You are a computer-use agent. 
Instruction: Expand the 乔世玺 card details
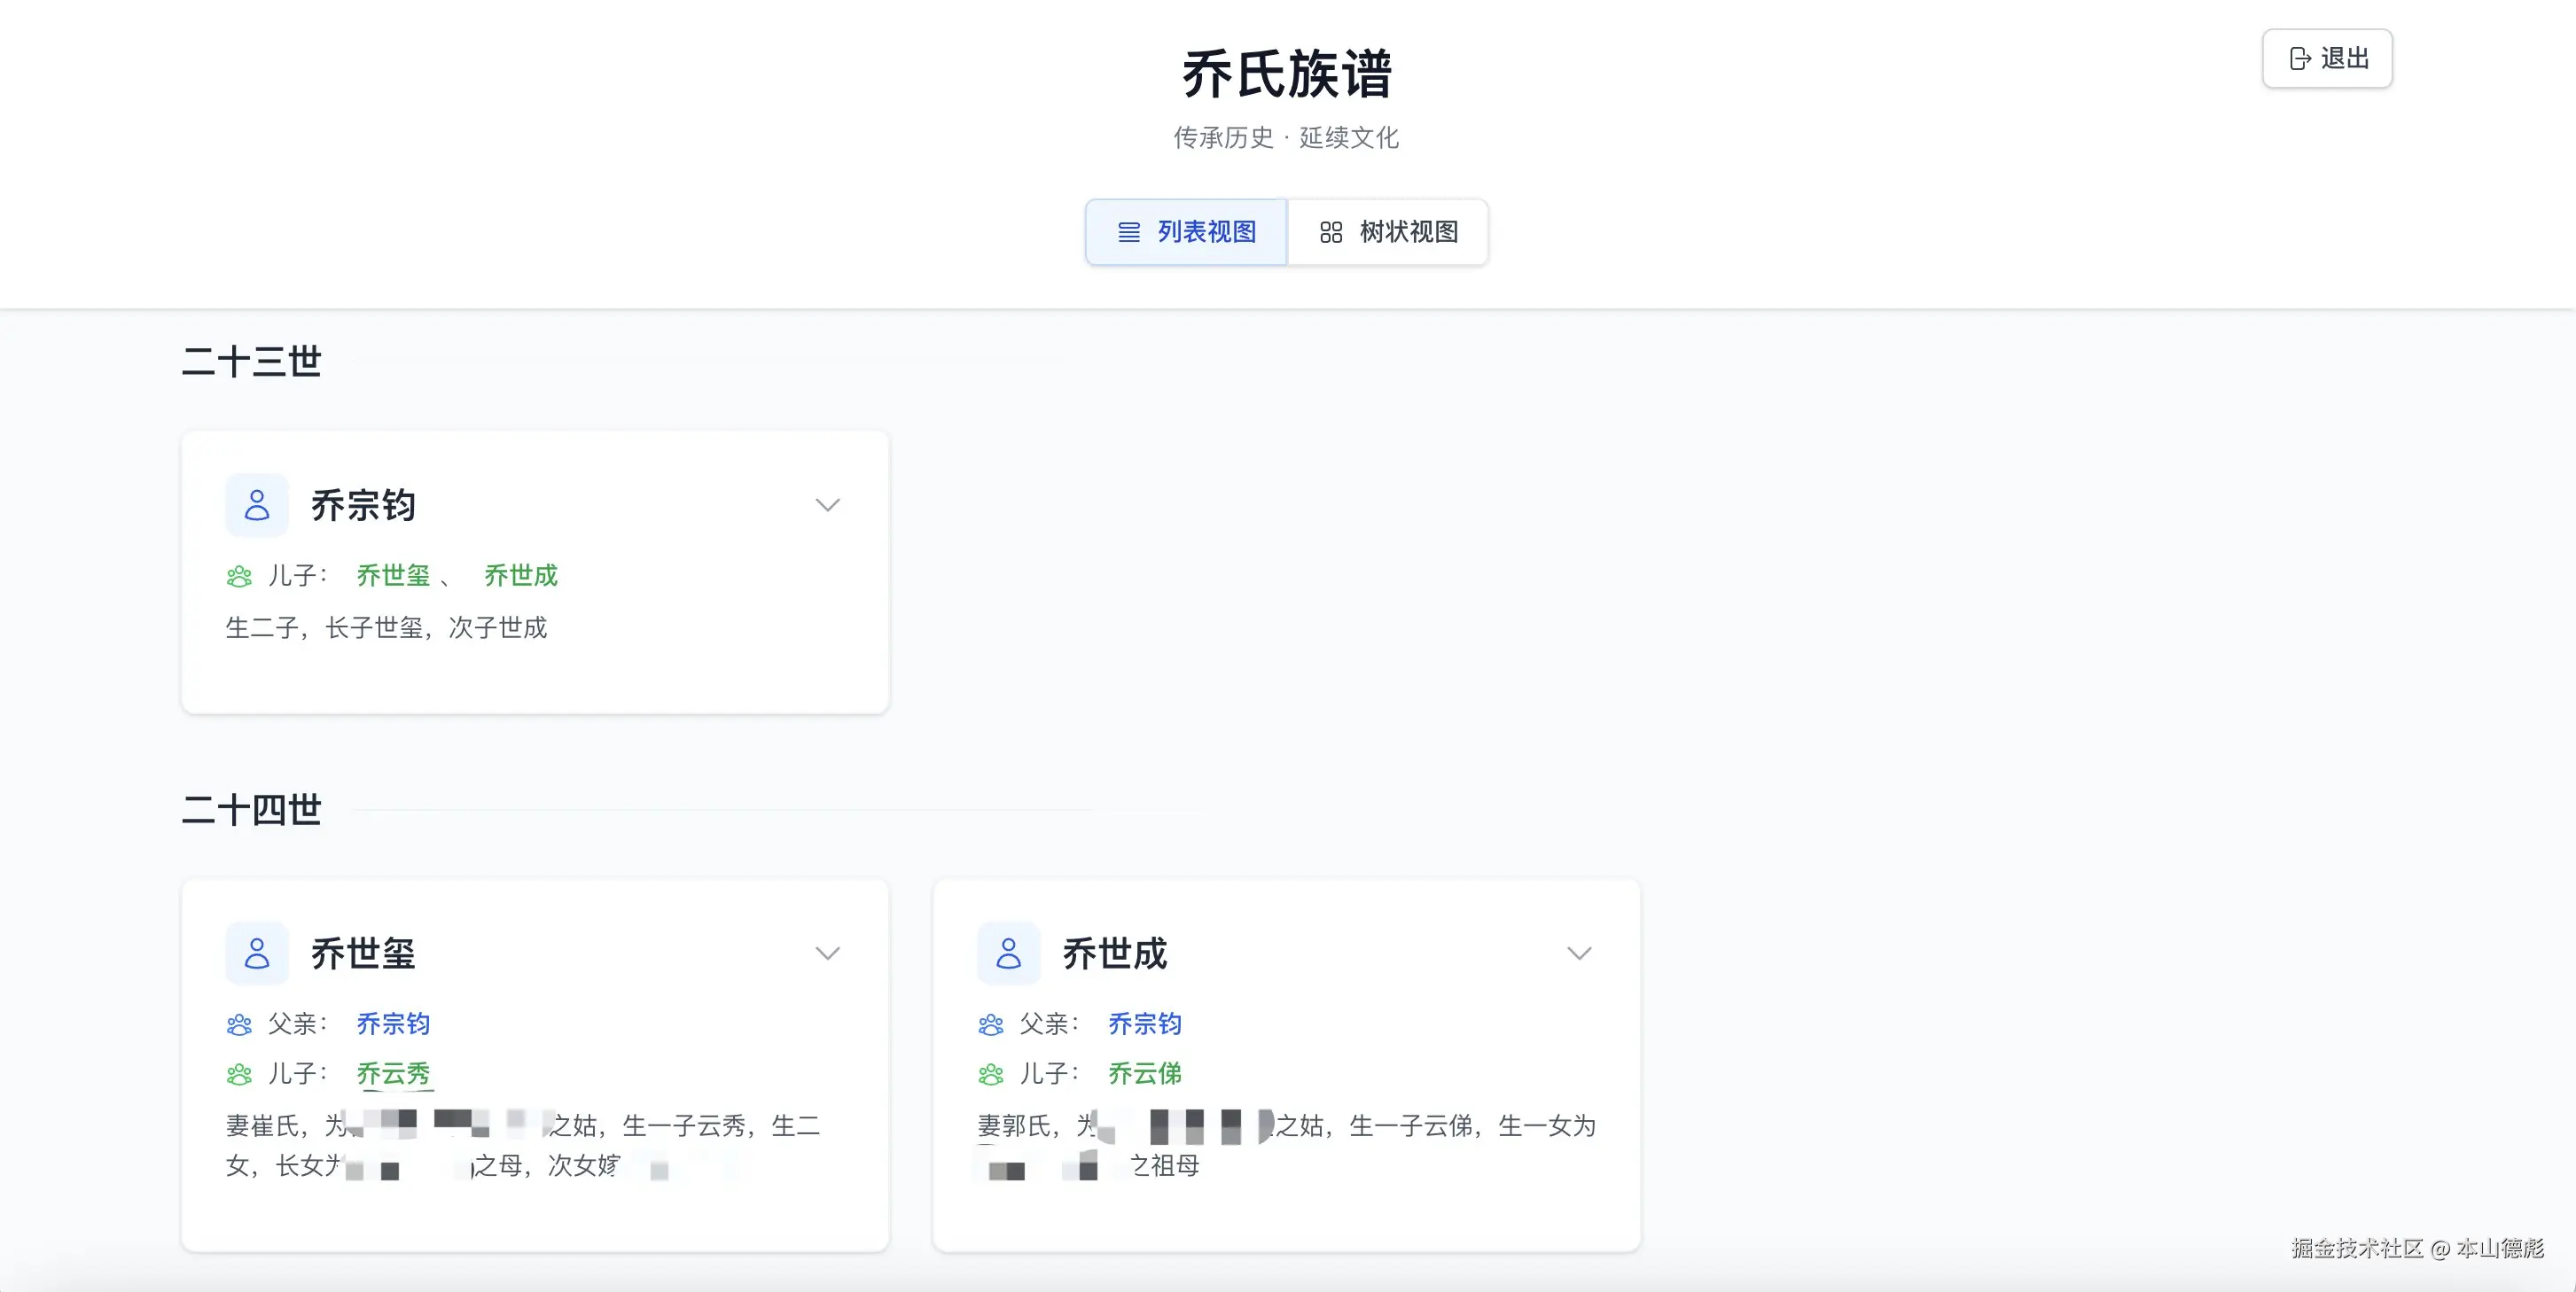pos(827,953)
